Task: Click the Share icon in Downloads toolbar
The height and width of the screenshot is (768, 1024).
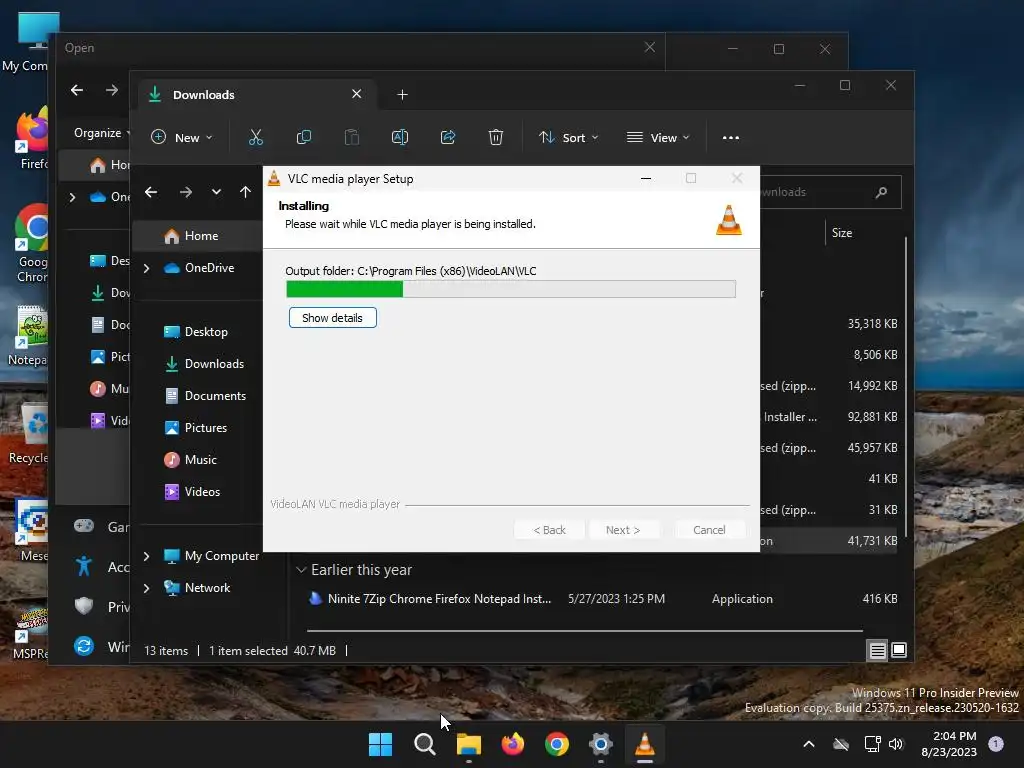Action: click(448, 137)
